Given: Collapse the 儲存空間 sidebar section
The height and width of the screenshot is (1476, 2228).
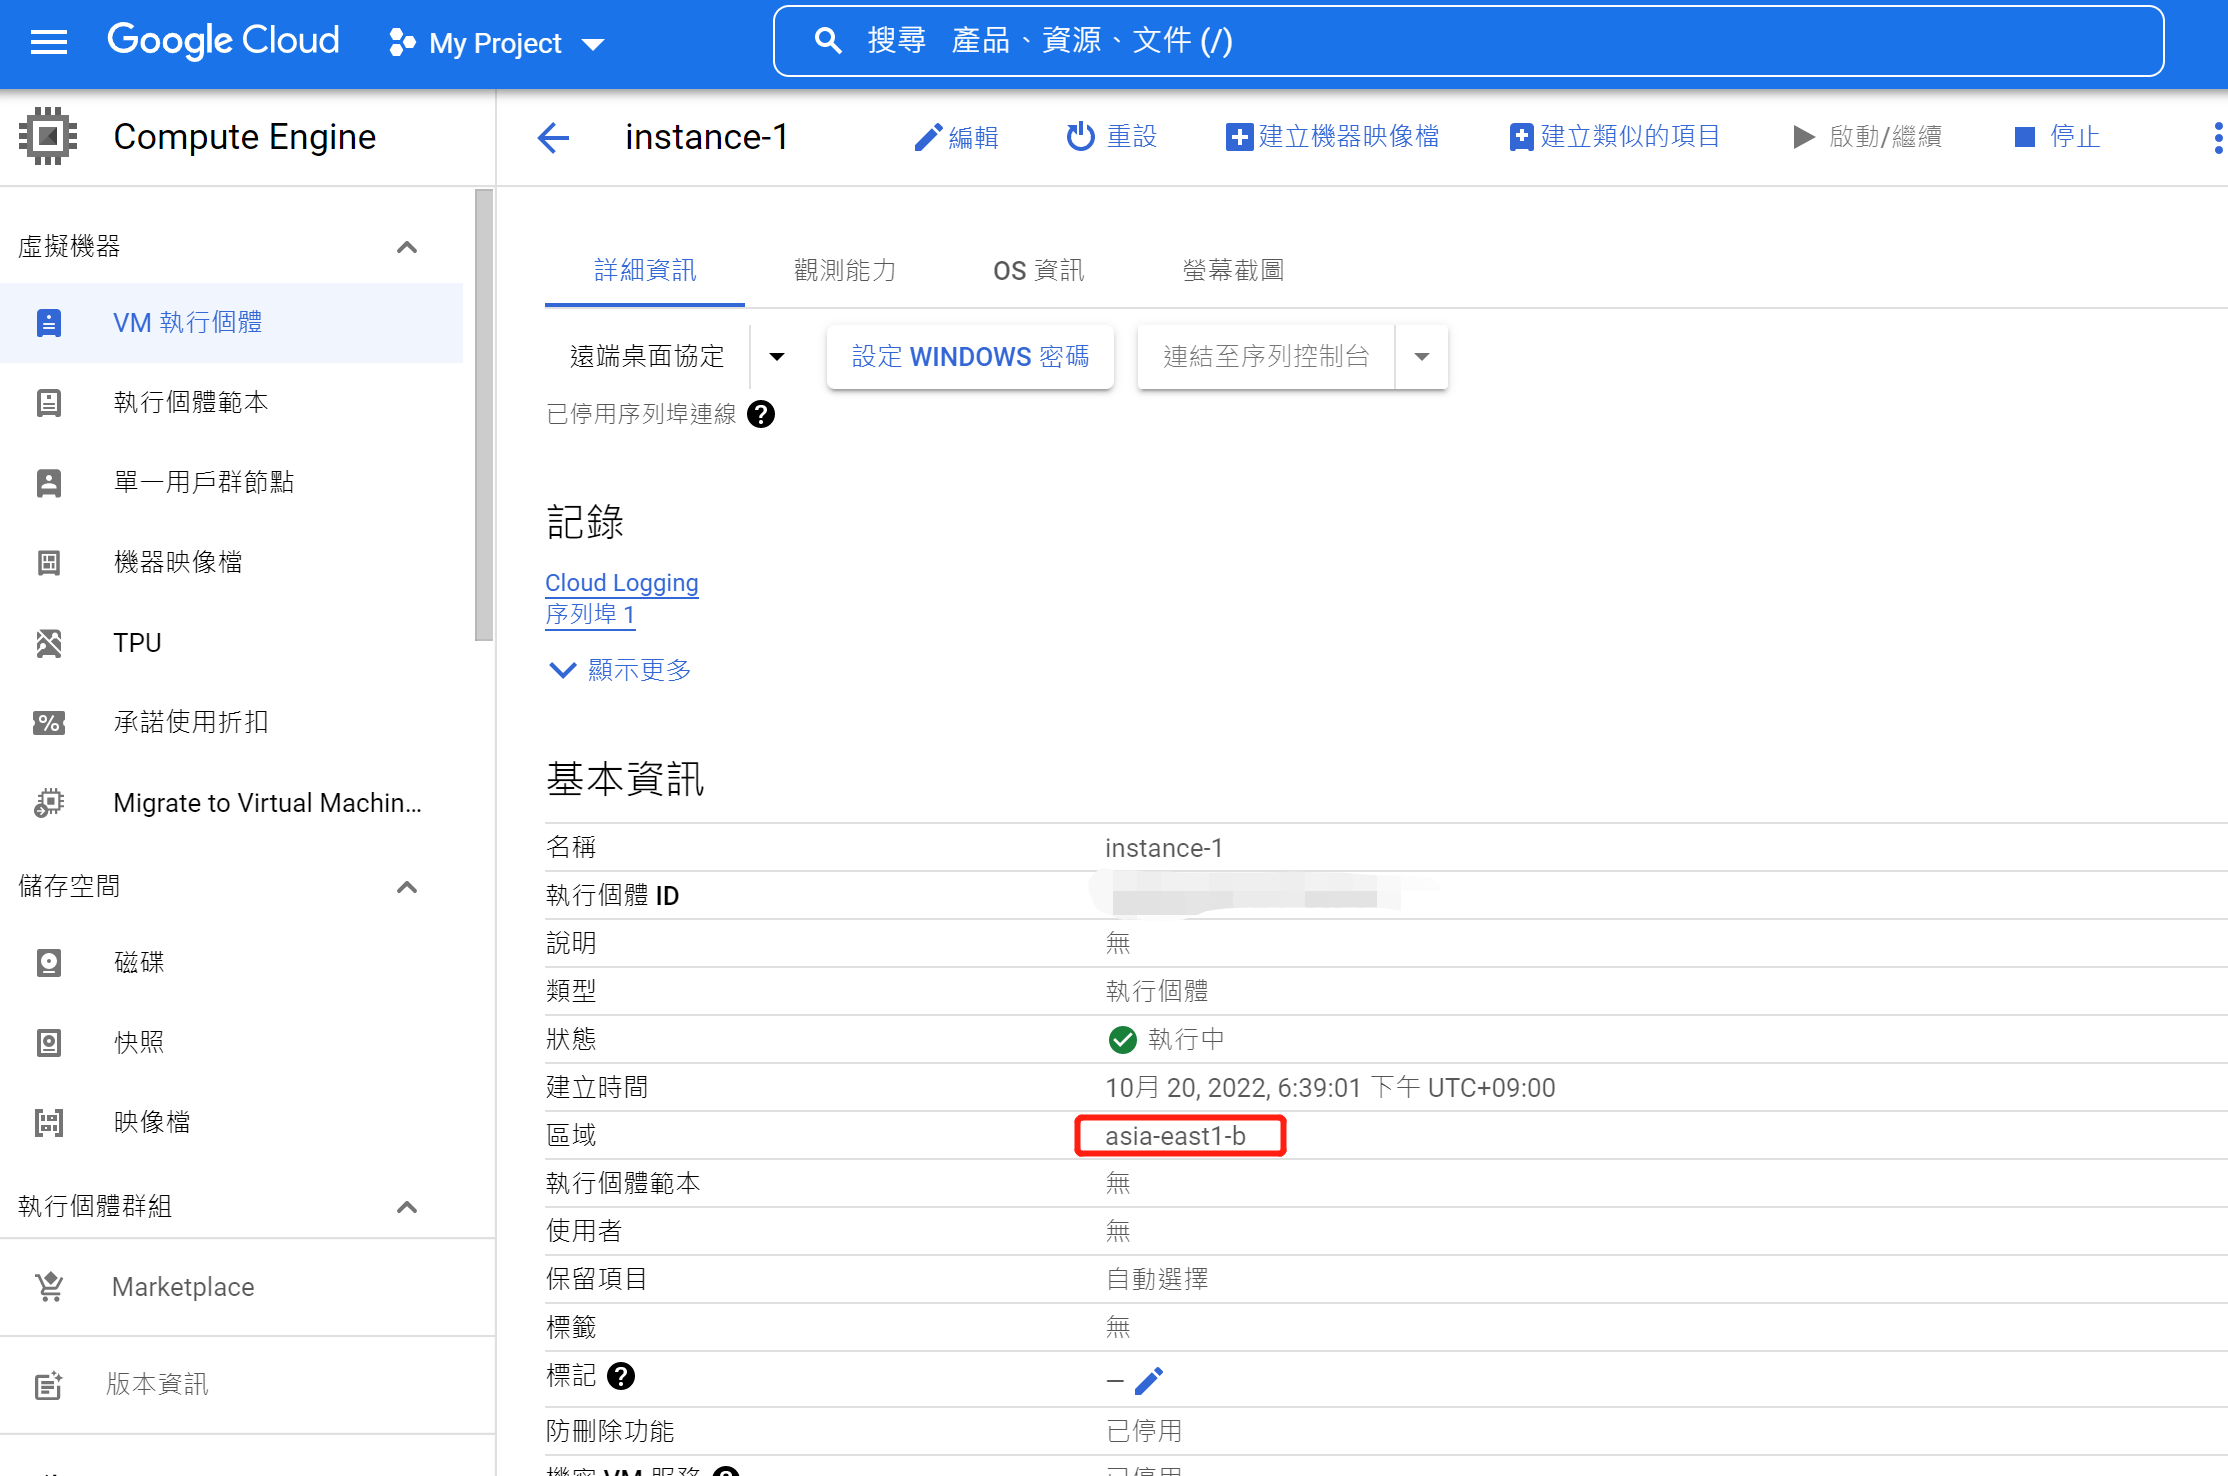Looking at the screenshot, I should [x=407, y=887].
